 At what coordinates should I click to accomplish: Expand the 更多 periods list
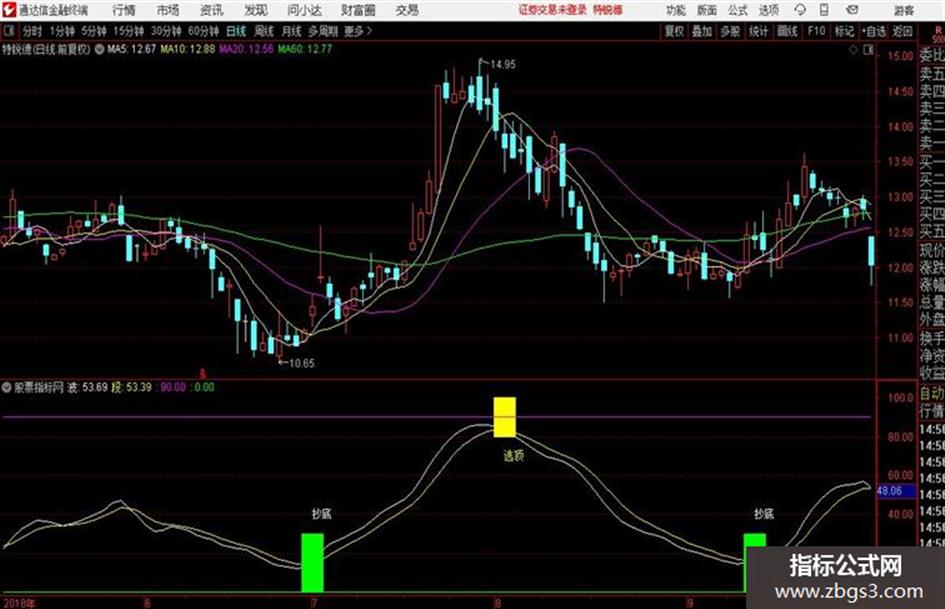pyautogui.click(x=358, y=31)
